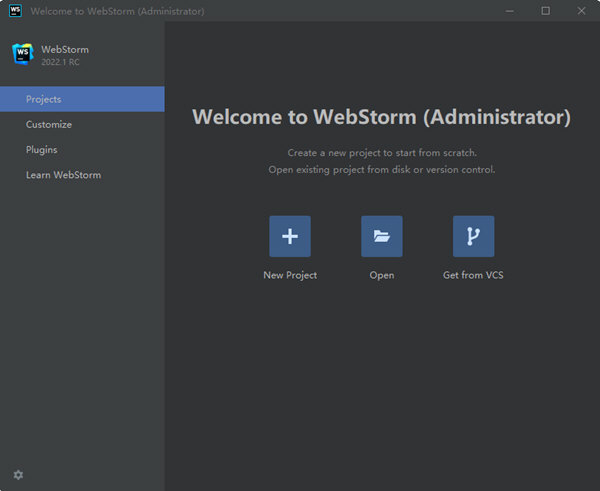Image resolution: width=600 pixels, height=491 pixels.
Task: Click the "New Project" text label
Action: (x=290, y=275)
